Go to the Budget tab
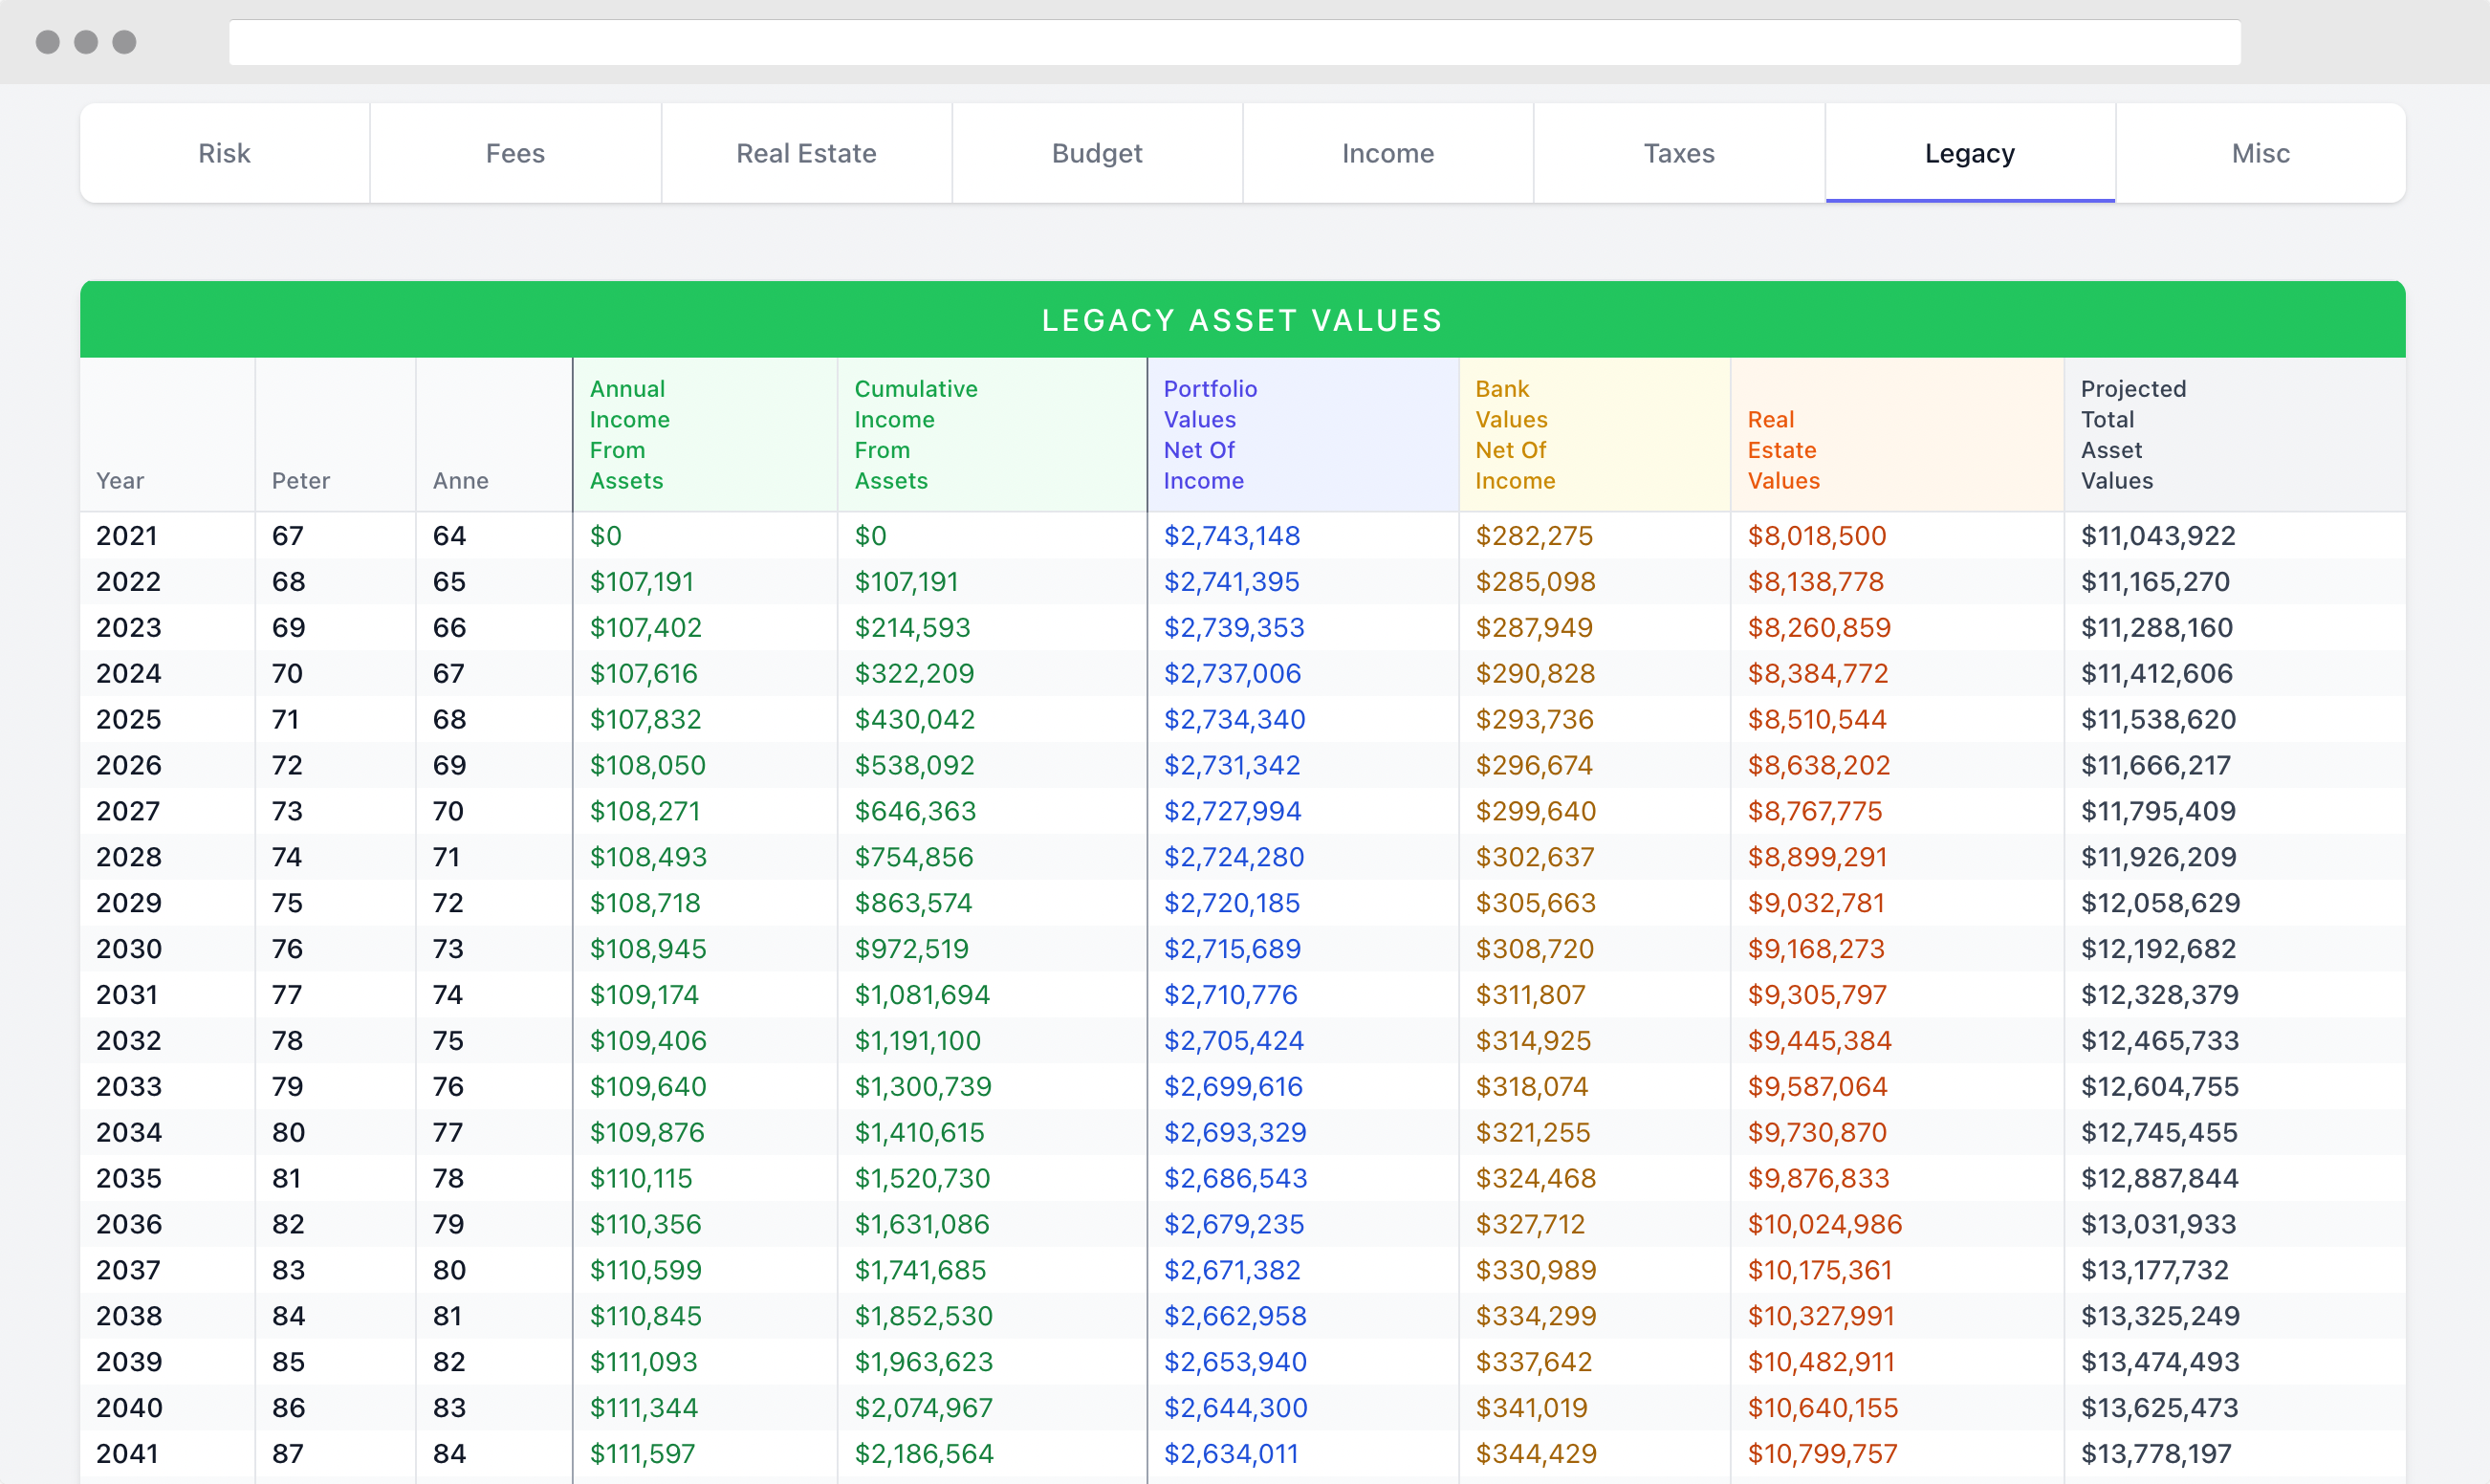The width and height of the screenshot is (2490, 1484). tap(1096, 153)
